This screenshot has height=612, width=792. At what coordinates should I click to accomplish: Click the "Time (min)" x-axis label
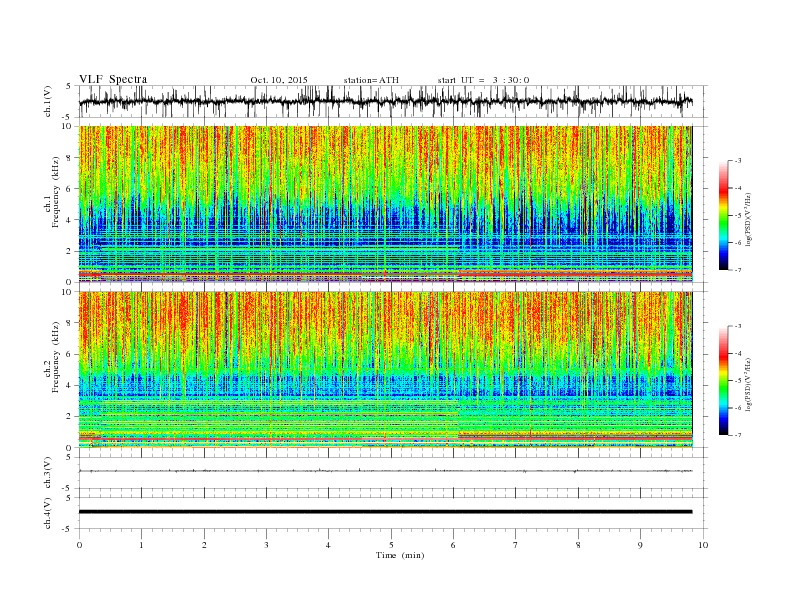[x=400, y=555]
